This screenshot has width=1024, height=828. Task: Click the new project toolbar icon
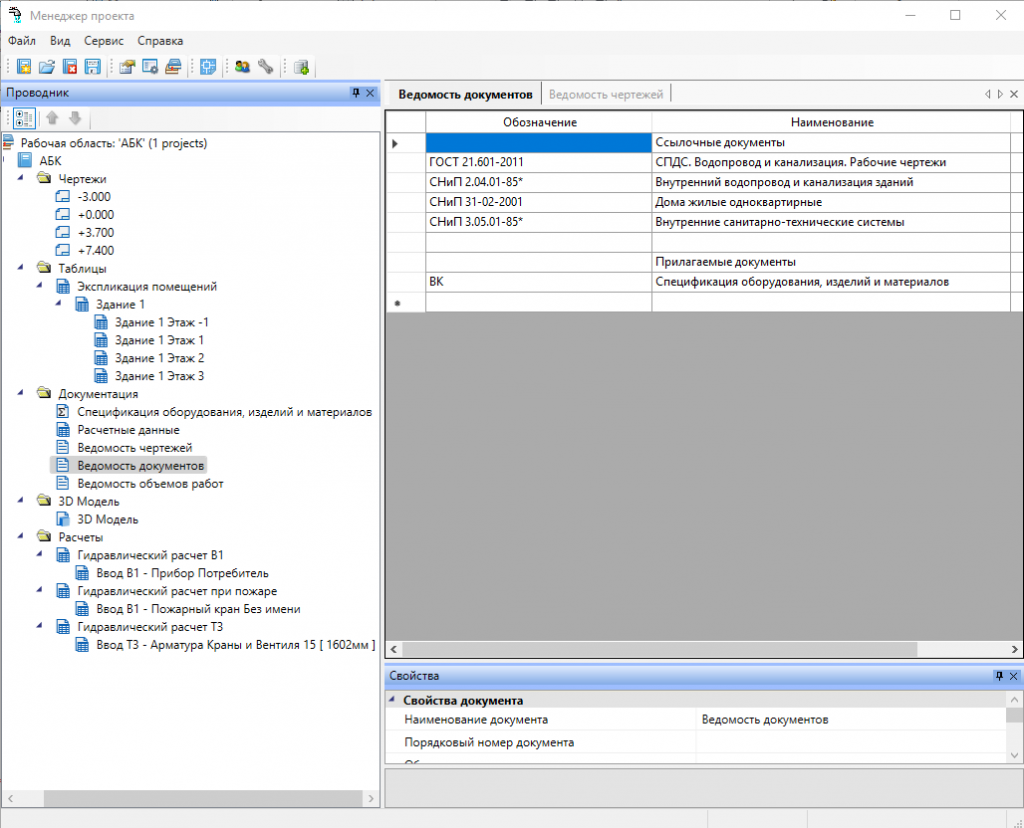tap(24, 67)
